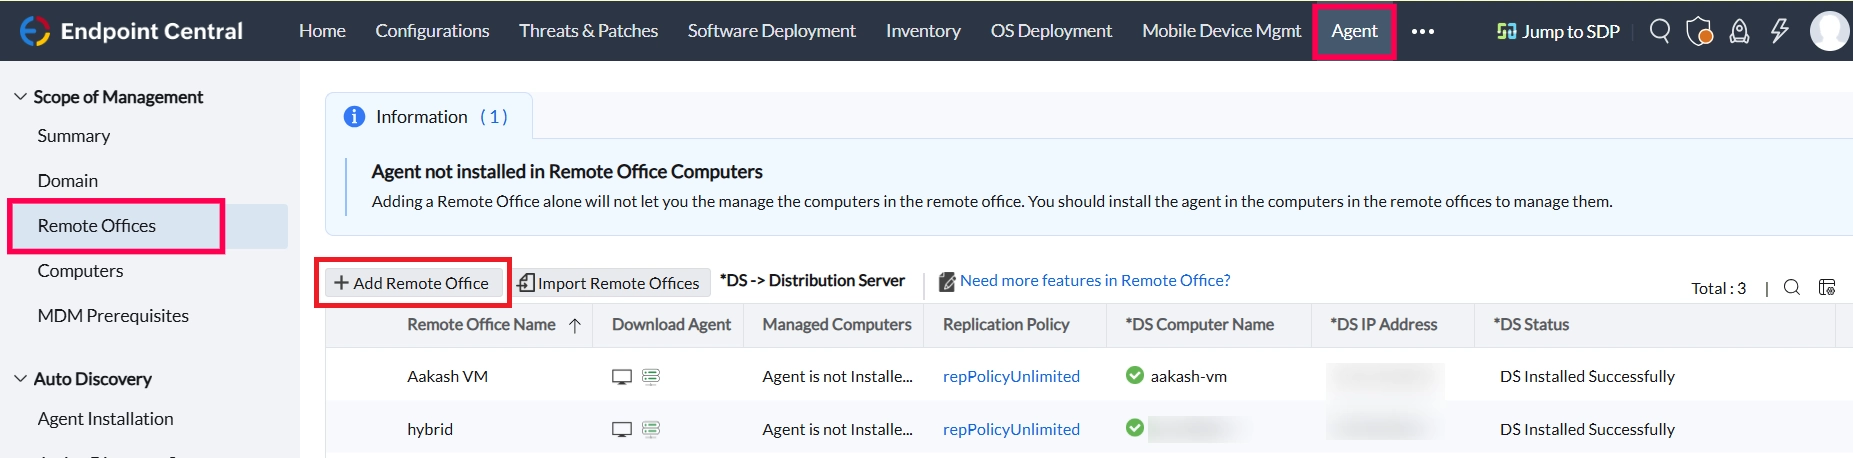Click the Total : 3 count
Image resolution: width=1853 pixels, height=458 pixels.
(x=1718, y=288)
